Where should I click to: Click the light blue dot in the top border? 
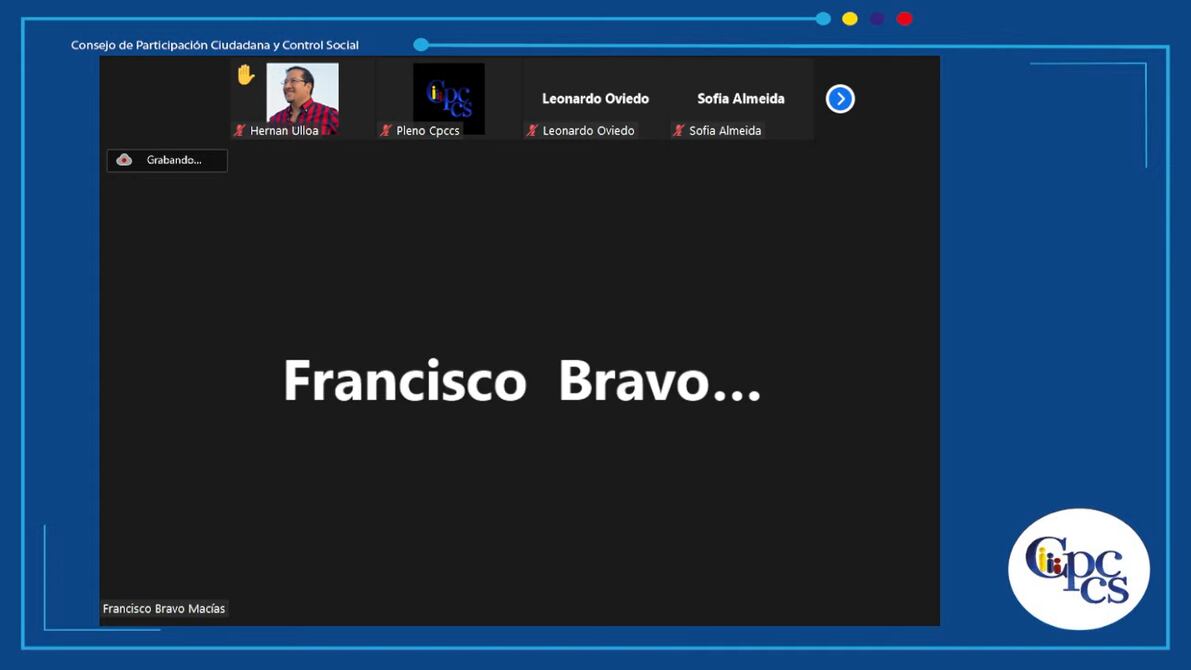(x=823, y=19)
